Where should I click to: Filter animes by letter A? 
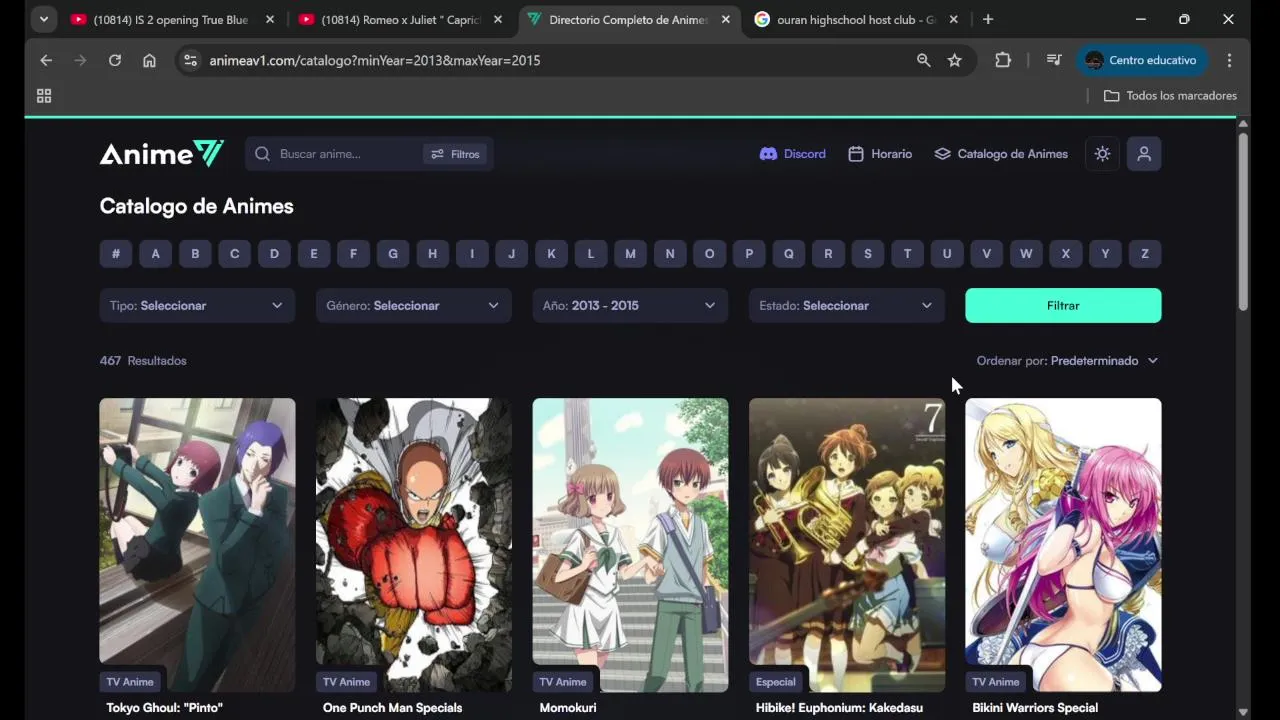coord(155,254)
